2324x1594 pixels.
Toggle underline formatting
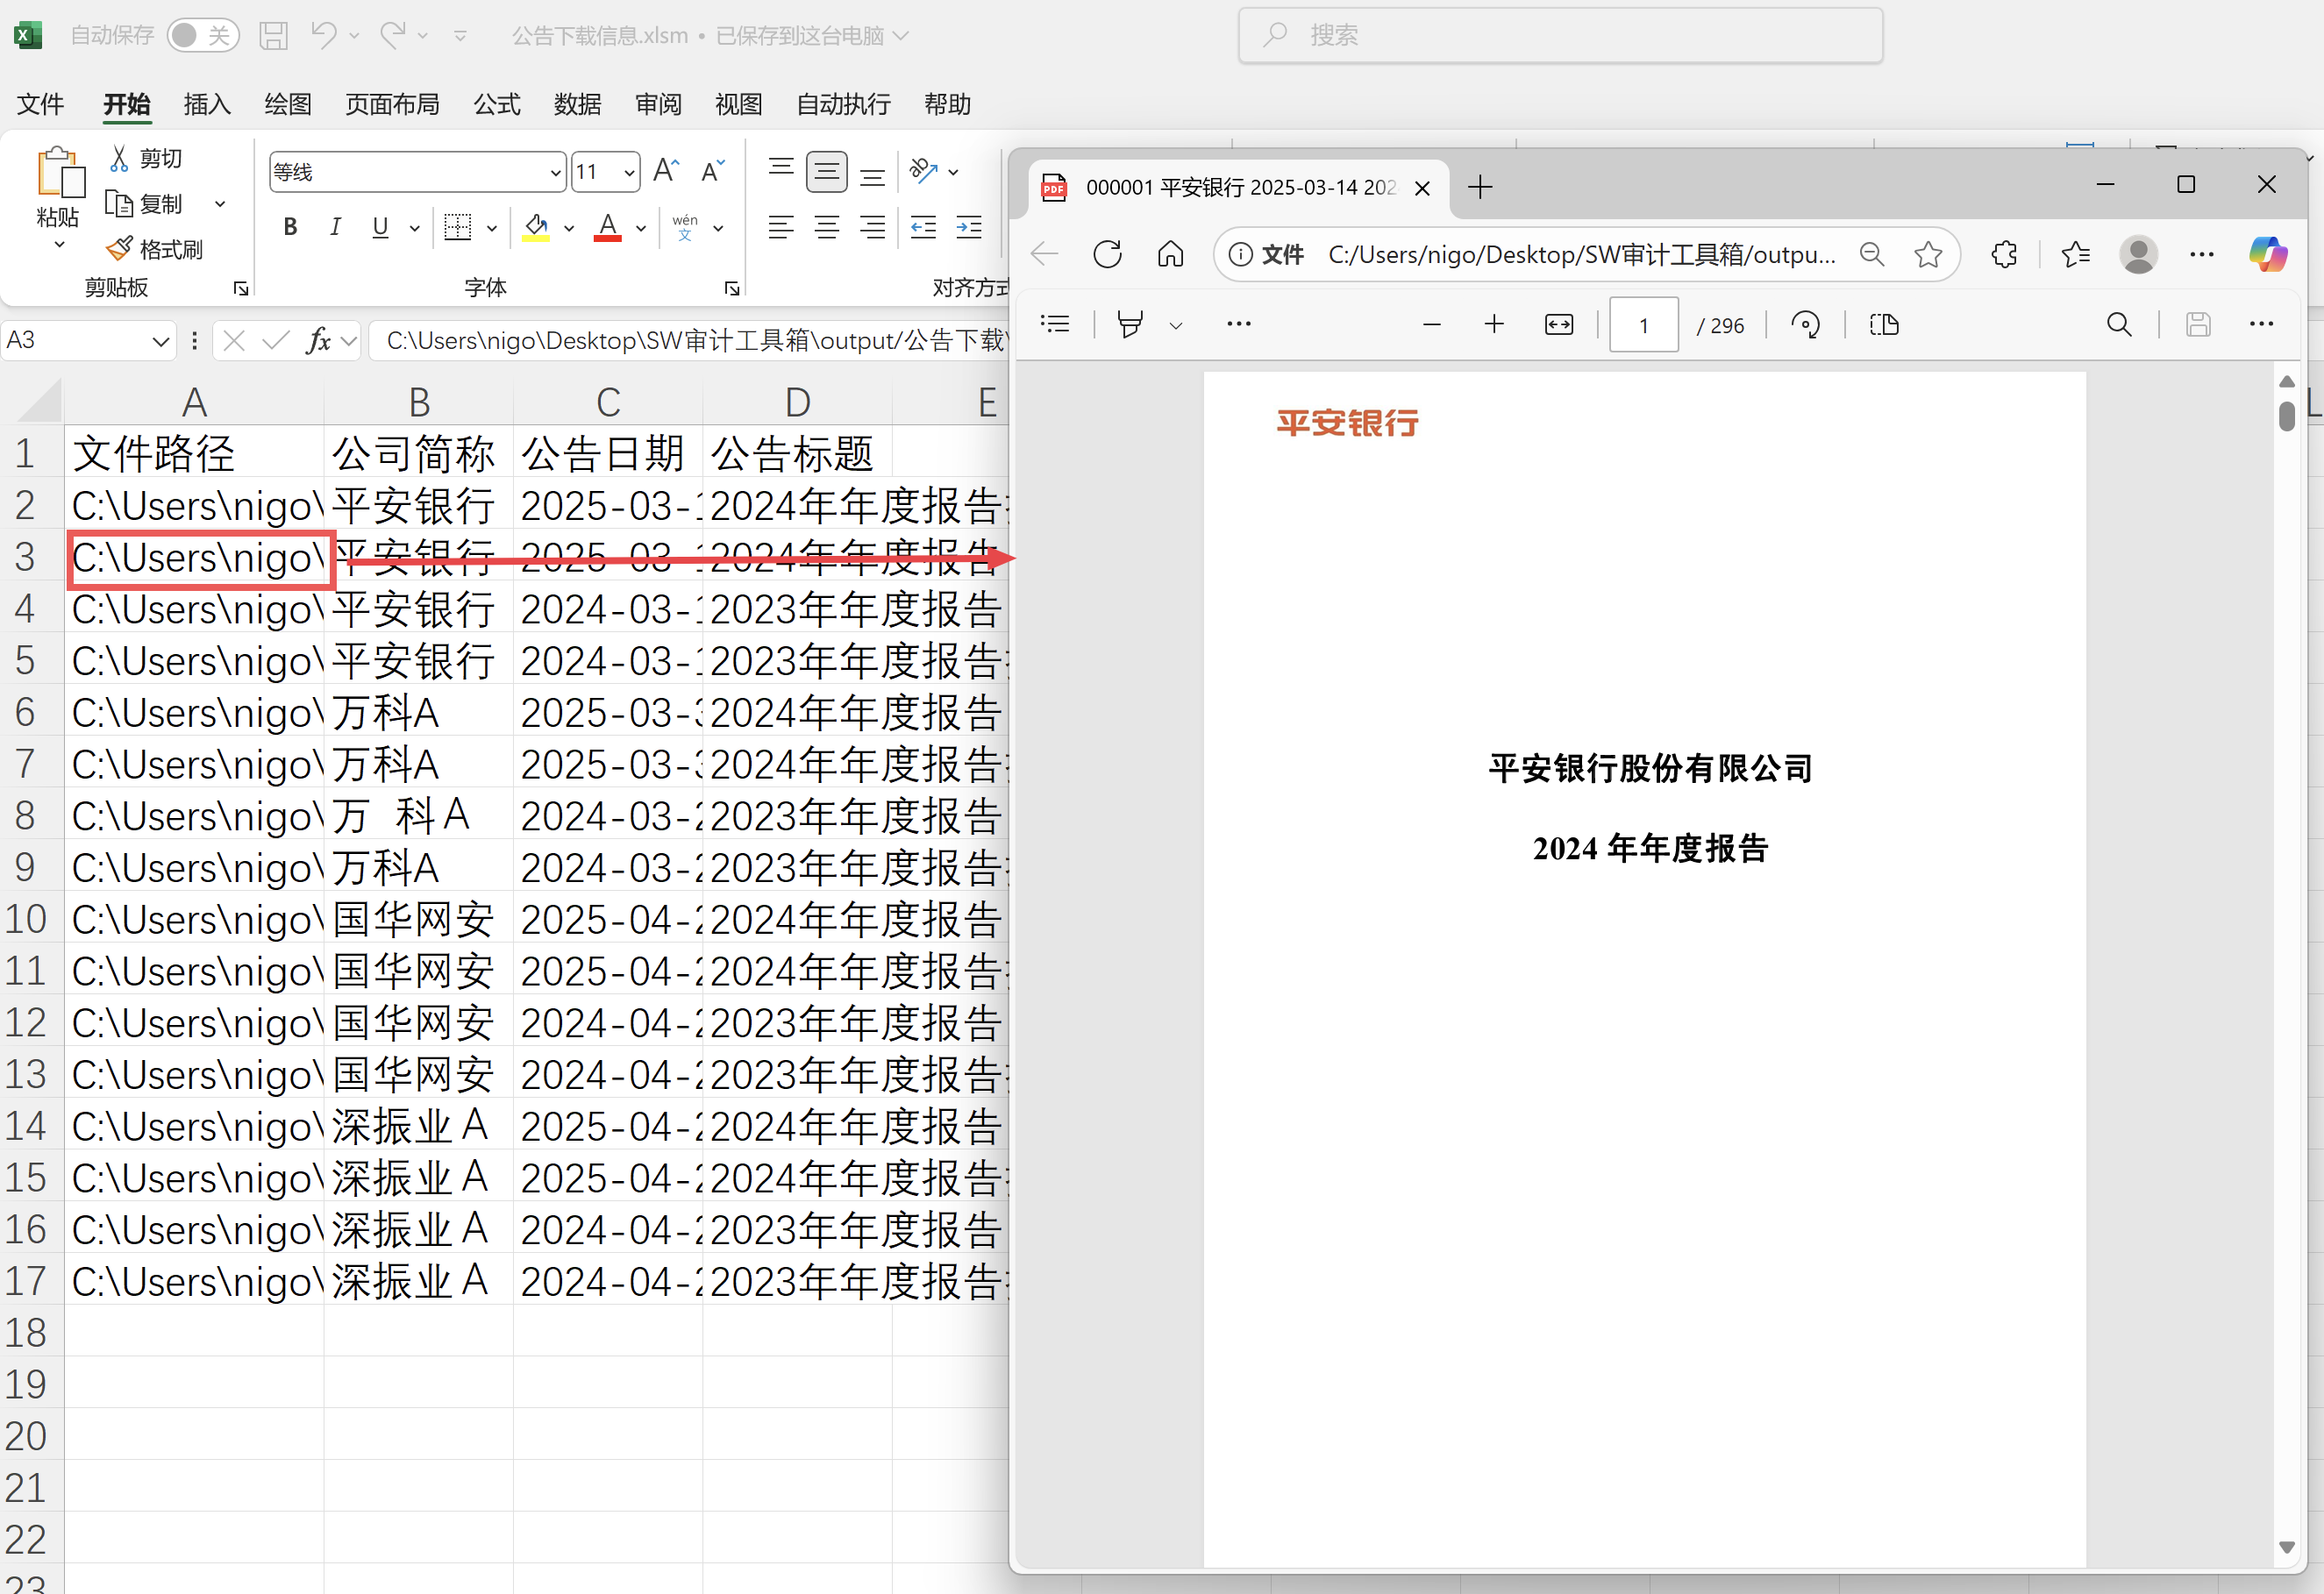(x=380, y=227)
